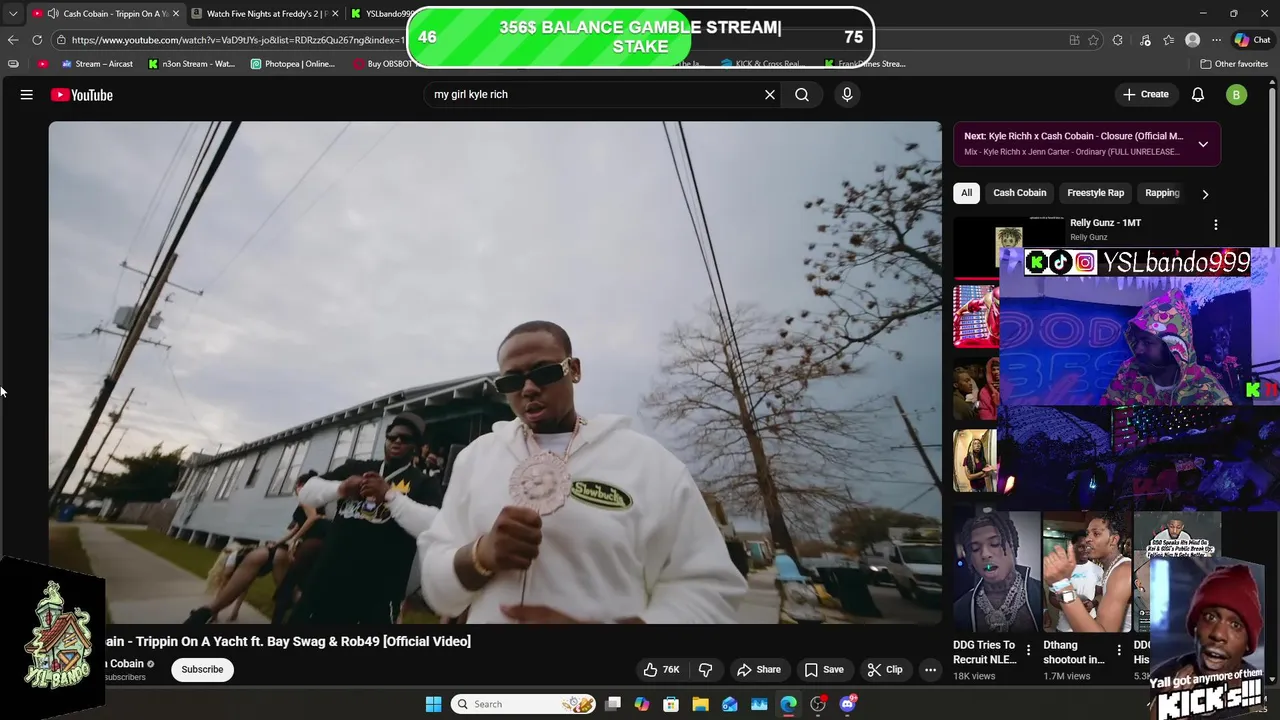Go back in the browser
Screen dimensions: 1280x720
coord(13,40)
